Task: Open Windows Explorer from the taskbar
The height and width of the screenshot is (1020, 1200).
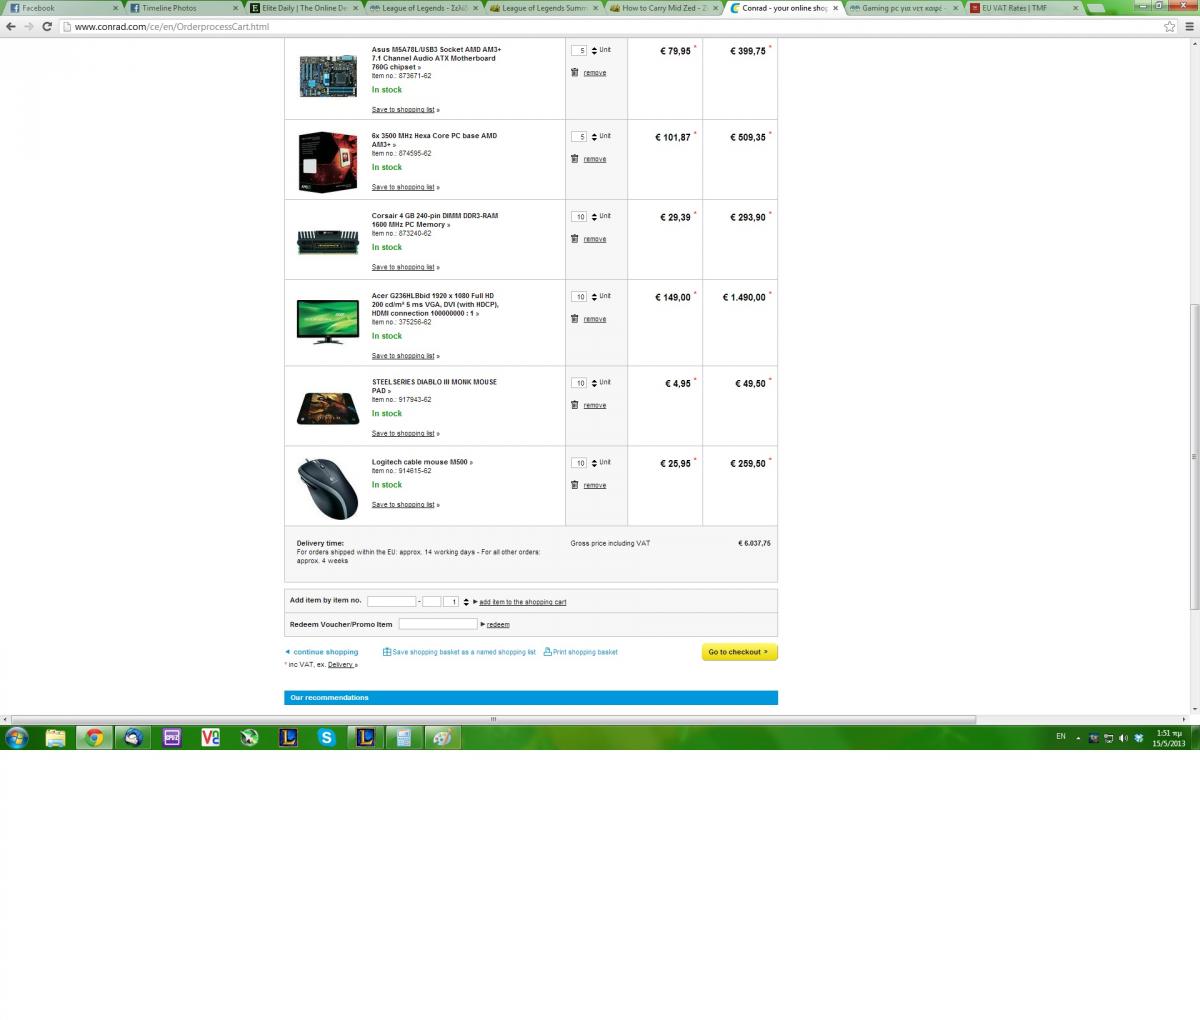Action: tap(55, 738)
